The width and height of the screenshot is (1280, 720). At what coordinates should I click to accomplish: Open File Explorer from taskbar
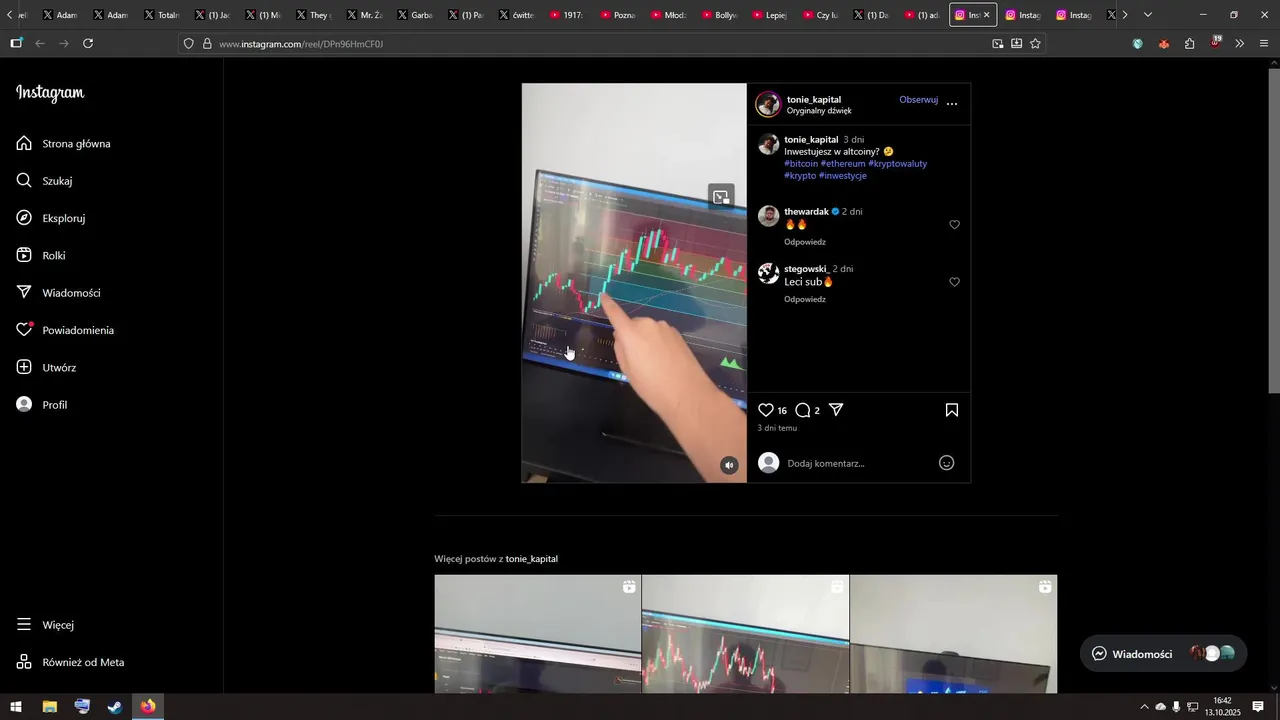pos(49,707)
